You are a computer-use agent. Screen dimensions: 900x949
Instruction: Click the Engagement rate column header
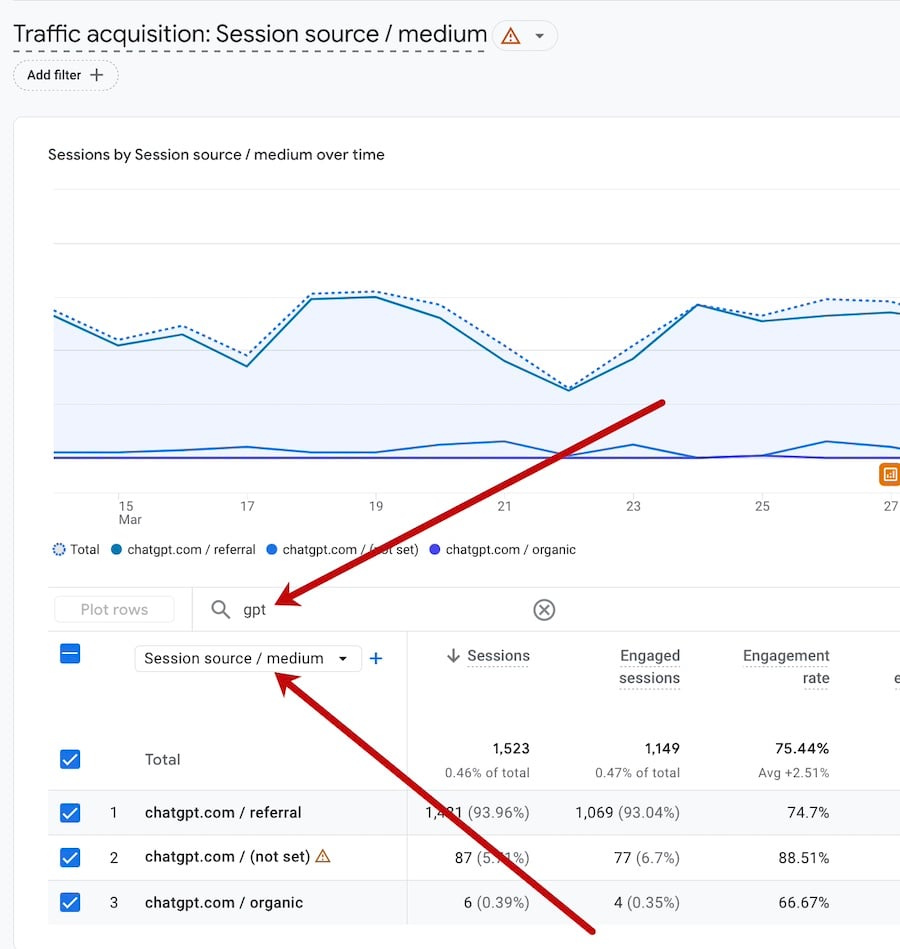(786, 667)
